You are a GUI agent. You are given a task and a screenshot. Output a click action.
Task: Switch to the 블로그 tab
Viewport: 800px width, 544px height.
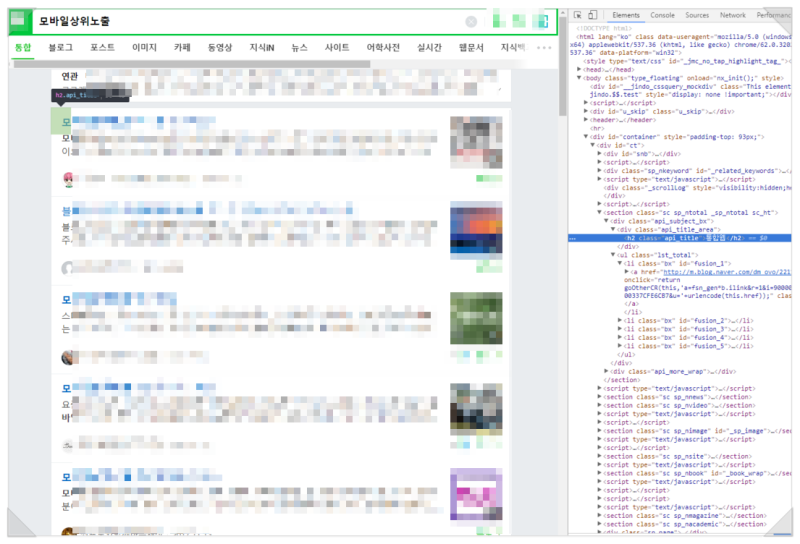(x=60, y=47)
